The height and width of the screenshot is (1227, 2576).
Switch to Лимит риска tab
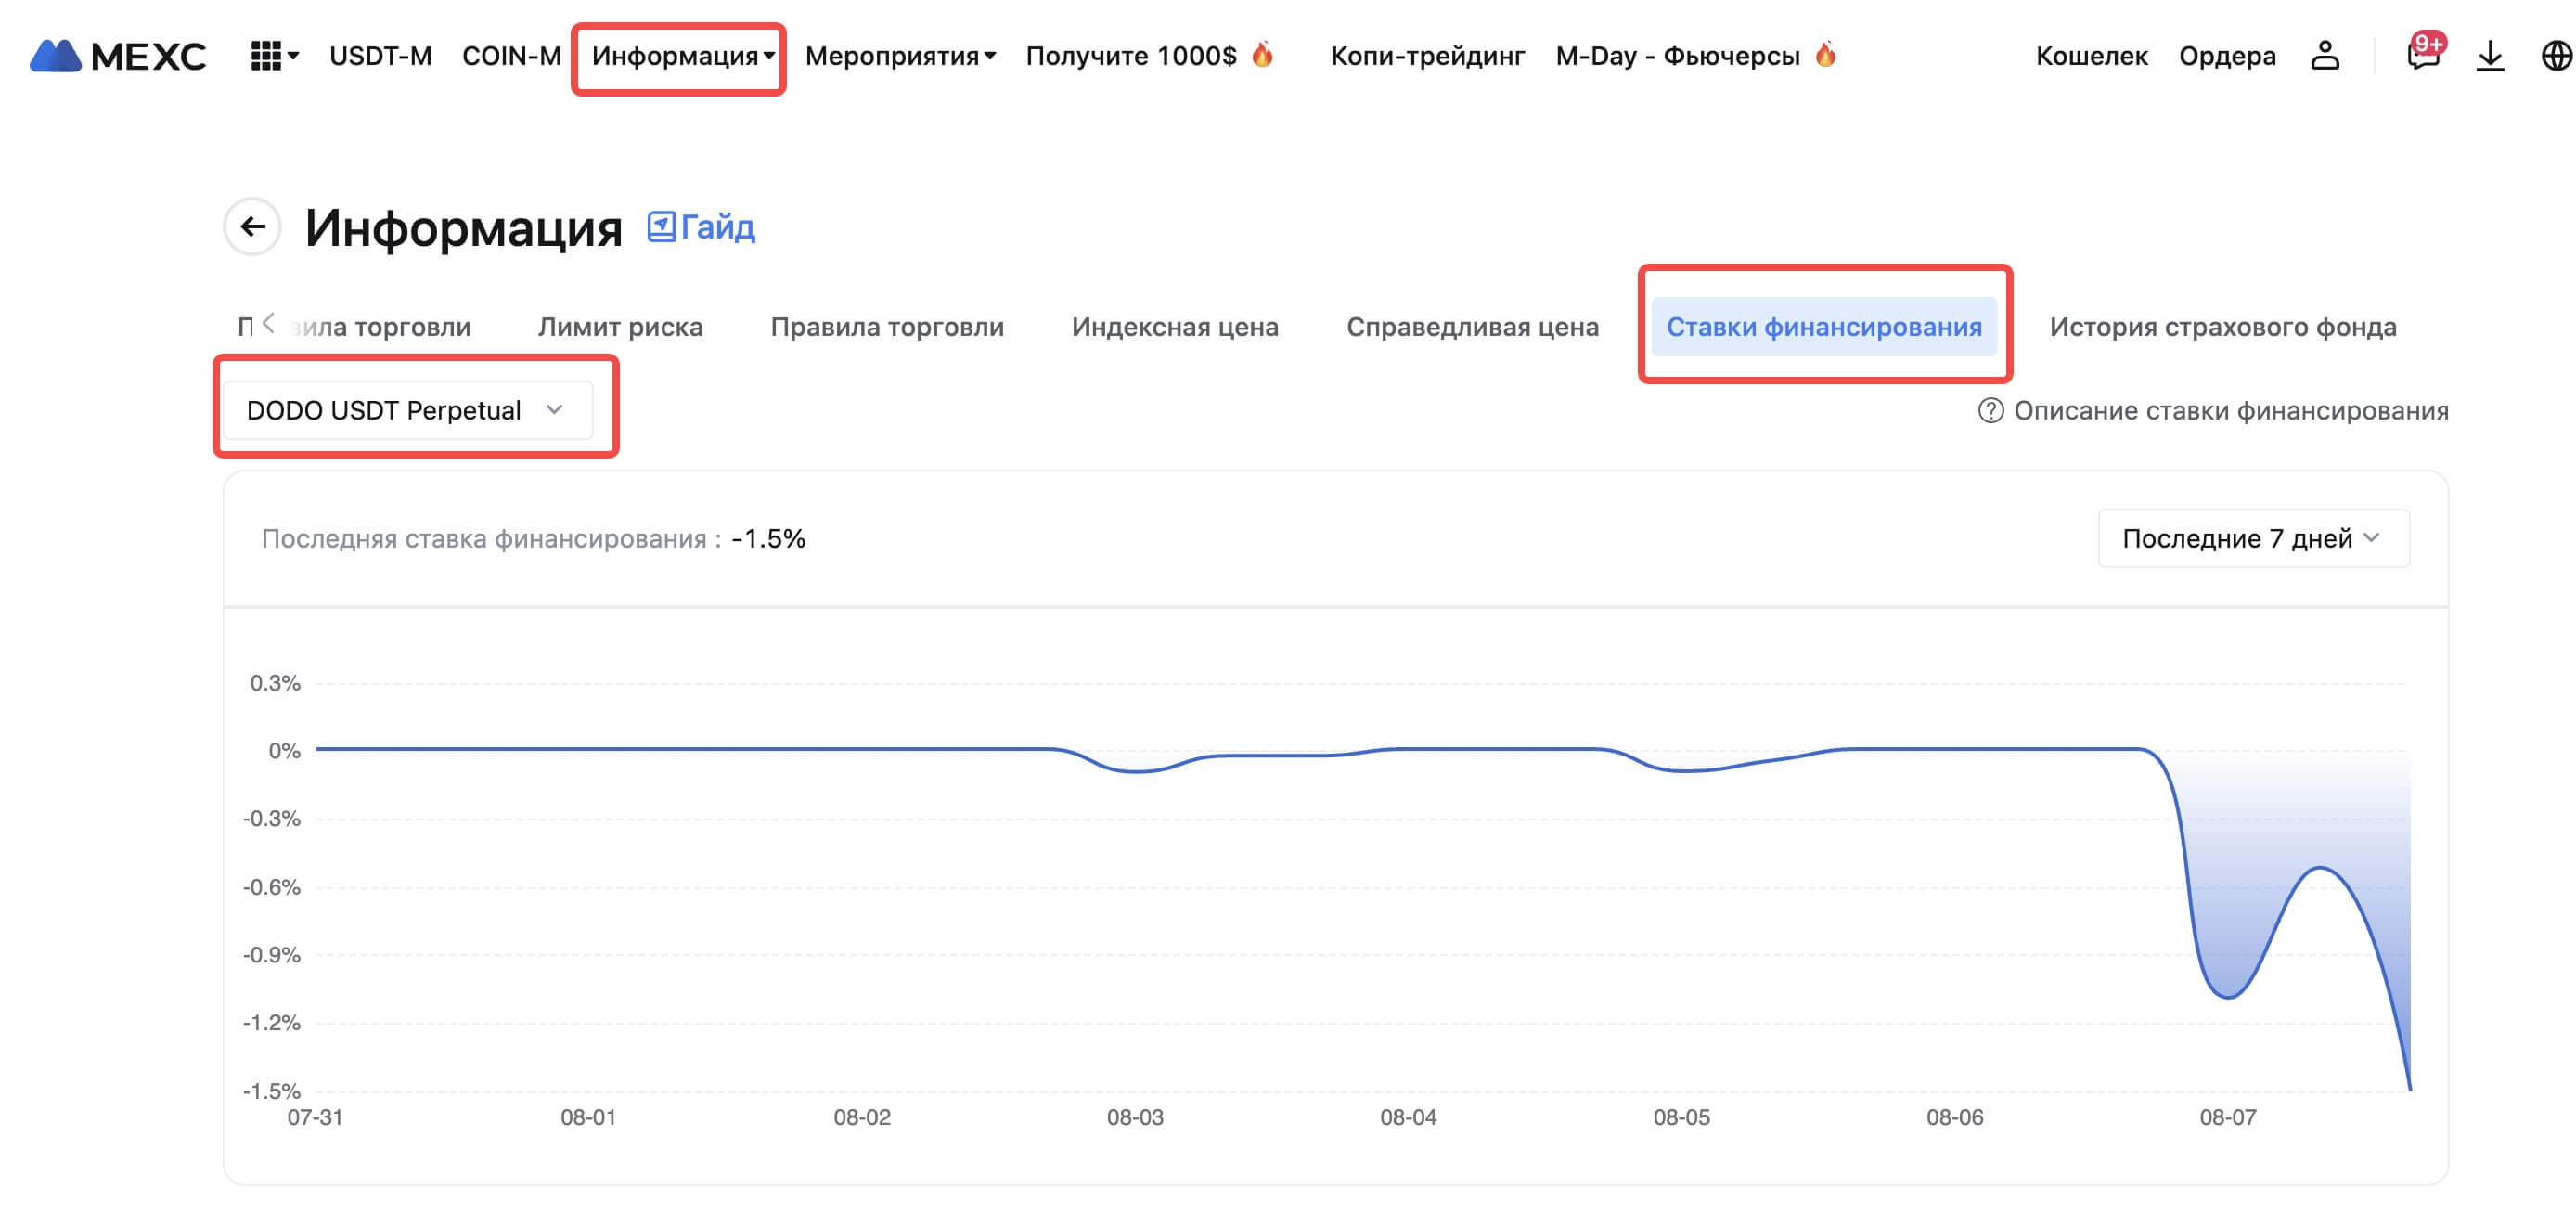620,327
